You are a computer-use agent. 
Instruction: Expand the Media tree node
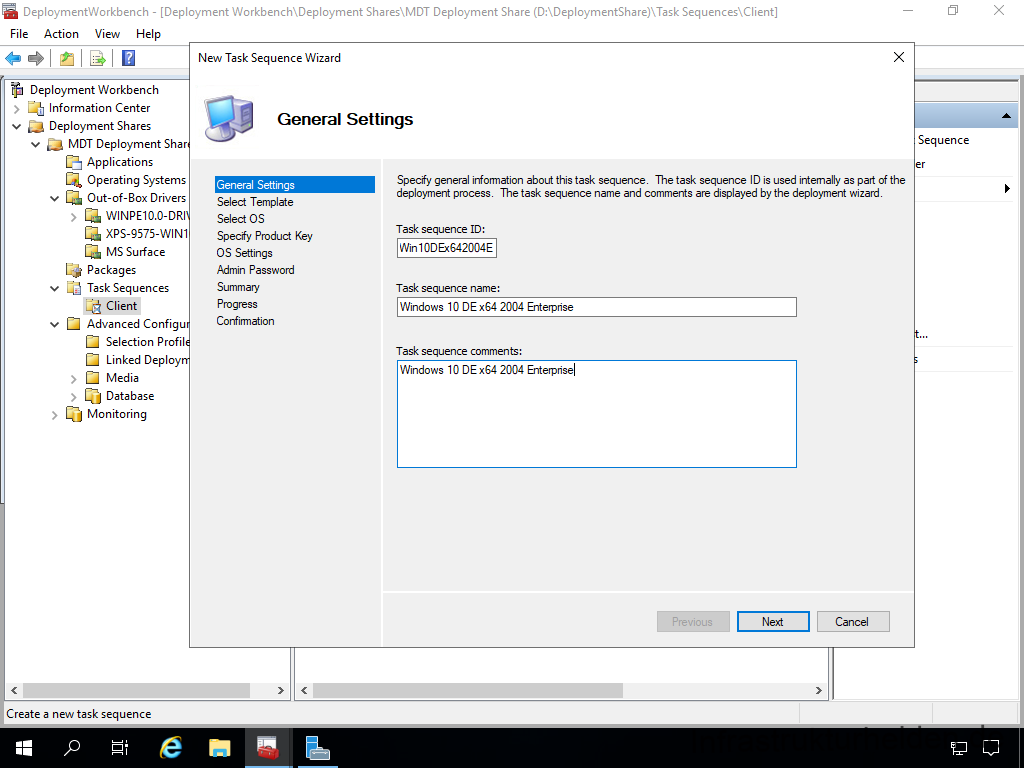coord(74,378)
